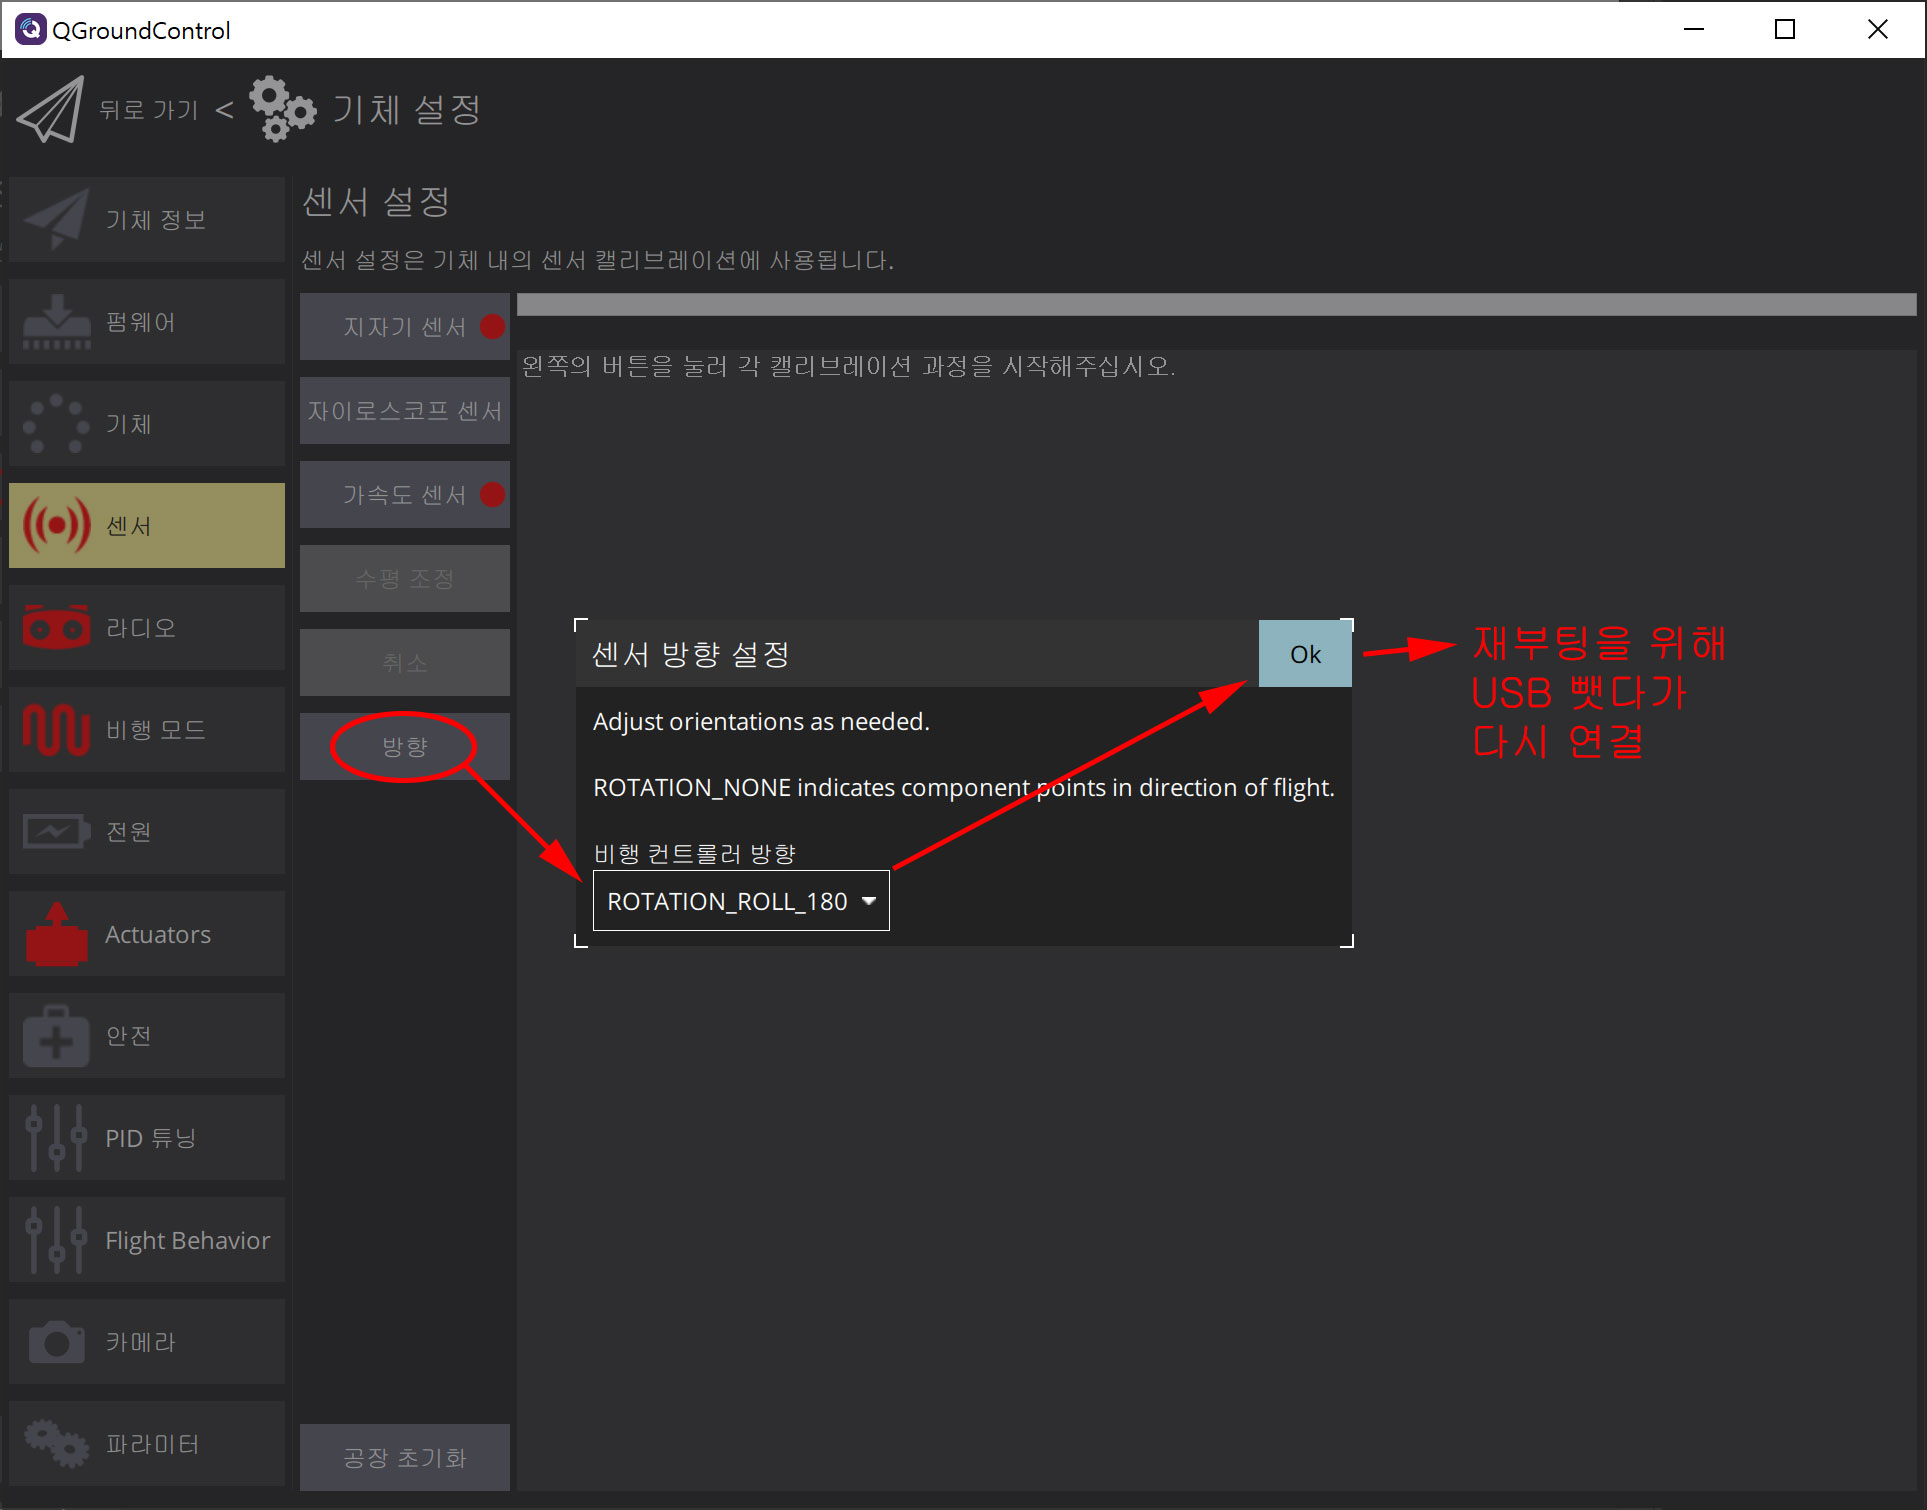The height and width of the screenshot is (1510, 1927).
Task: Expand the ROTATION_ROLL_180 orientation dropdown
Action: coord(740,901)
